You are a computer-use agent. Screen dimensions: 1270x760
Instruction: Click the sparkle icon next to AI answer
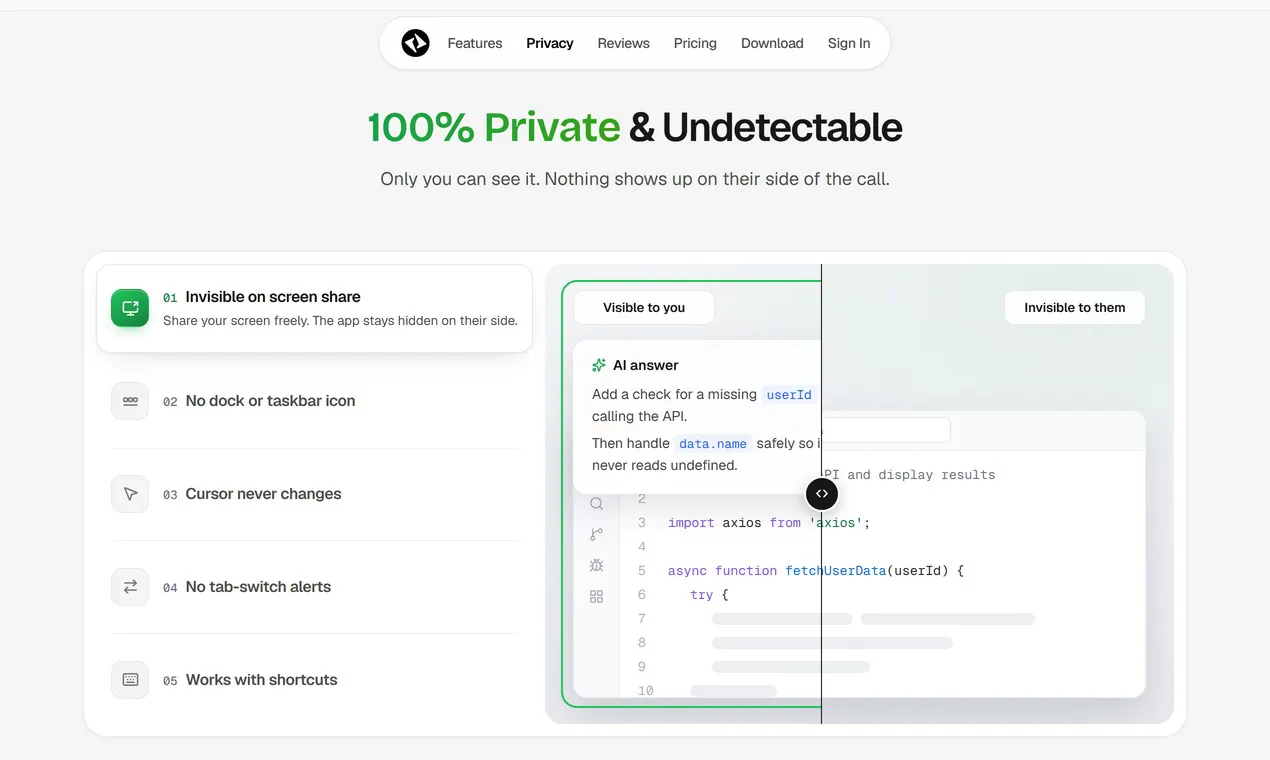pos(599,366)
